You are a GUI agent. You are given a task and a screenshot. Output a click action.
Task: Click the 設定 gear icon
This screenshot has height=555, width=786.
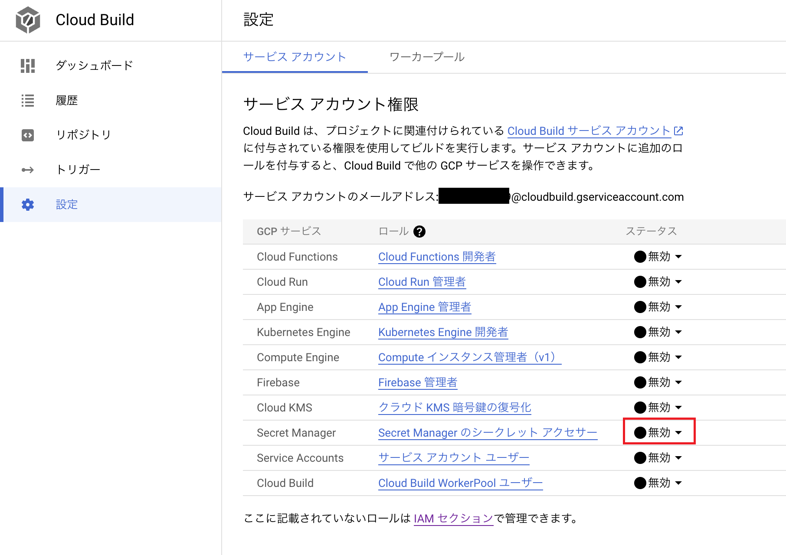28,205
